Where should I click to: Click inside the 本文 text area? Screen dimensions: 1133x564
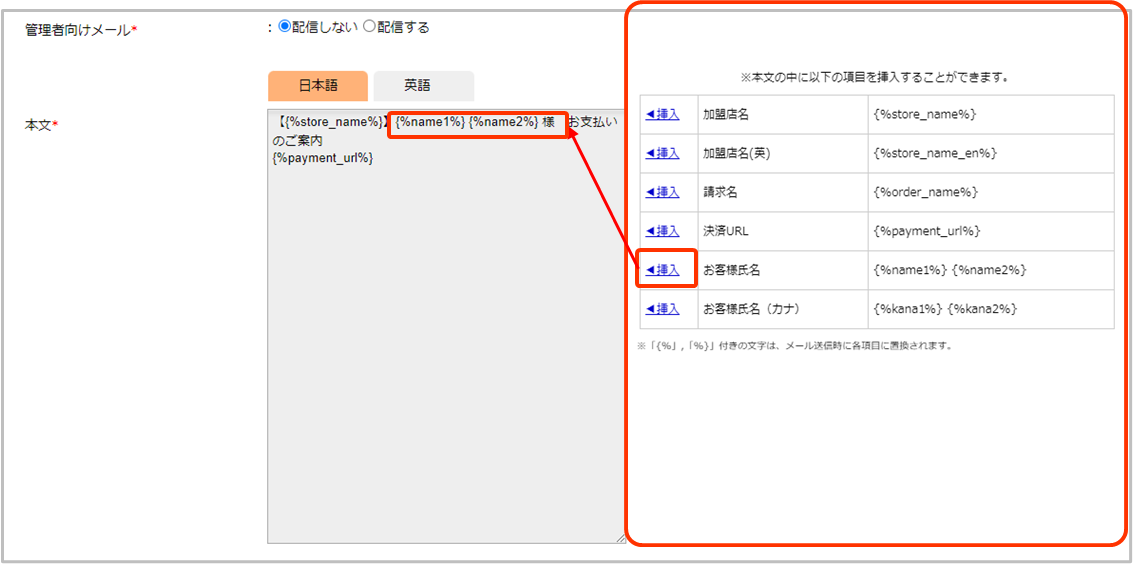[445, 350]
